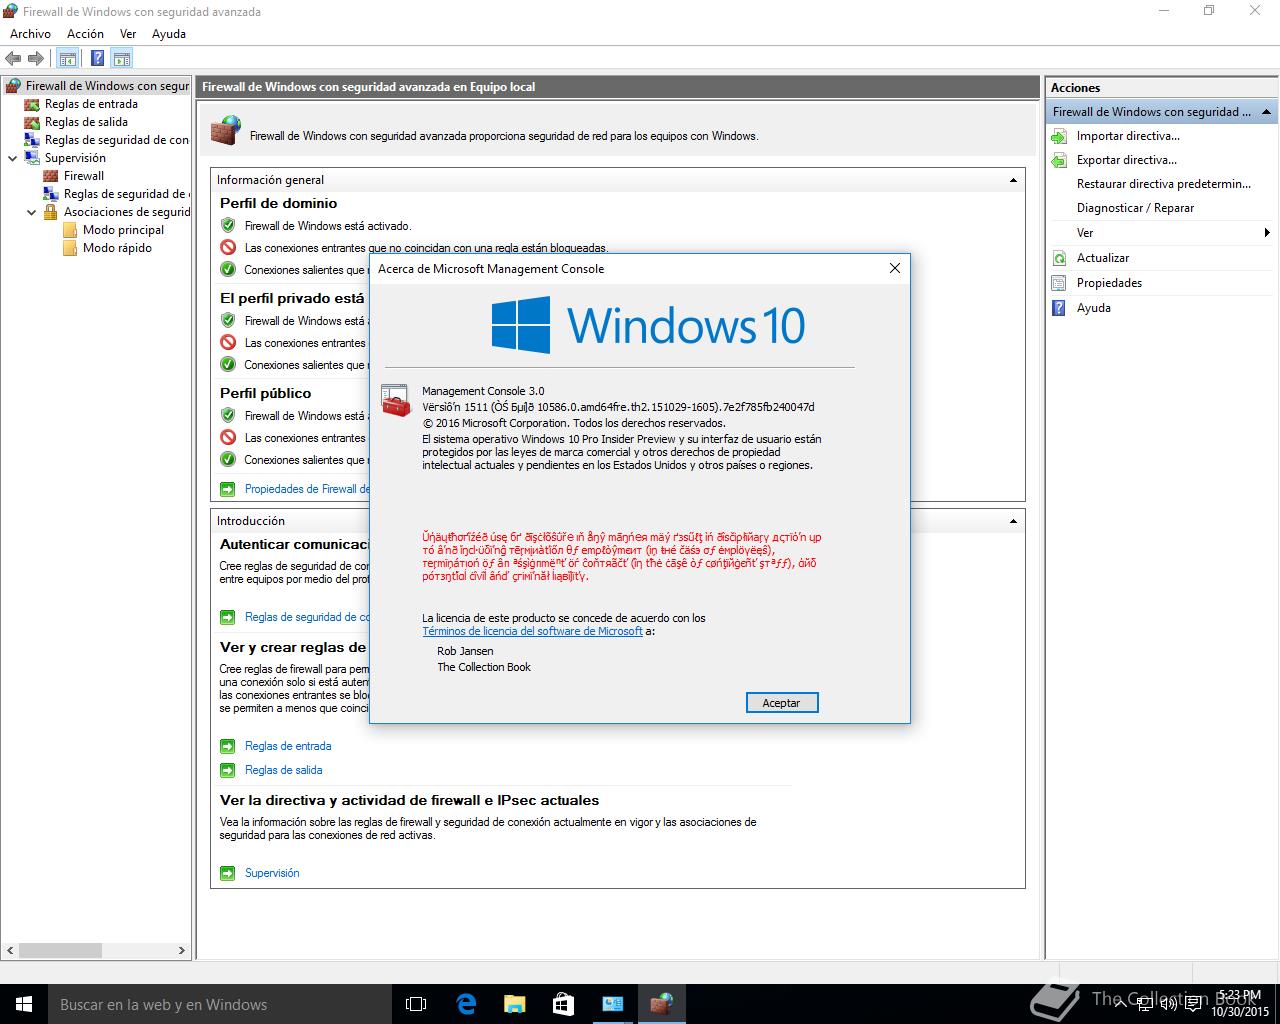Click scroll left arrow of tree pane
Viewport: 1280px width, 1024px height.
pyautogui.click(x=10, y=951)
